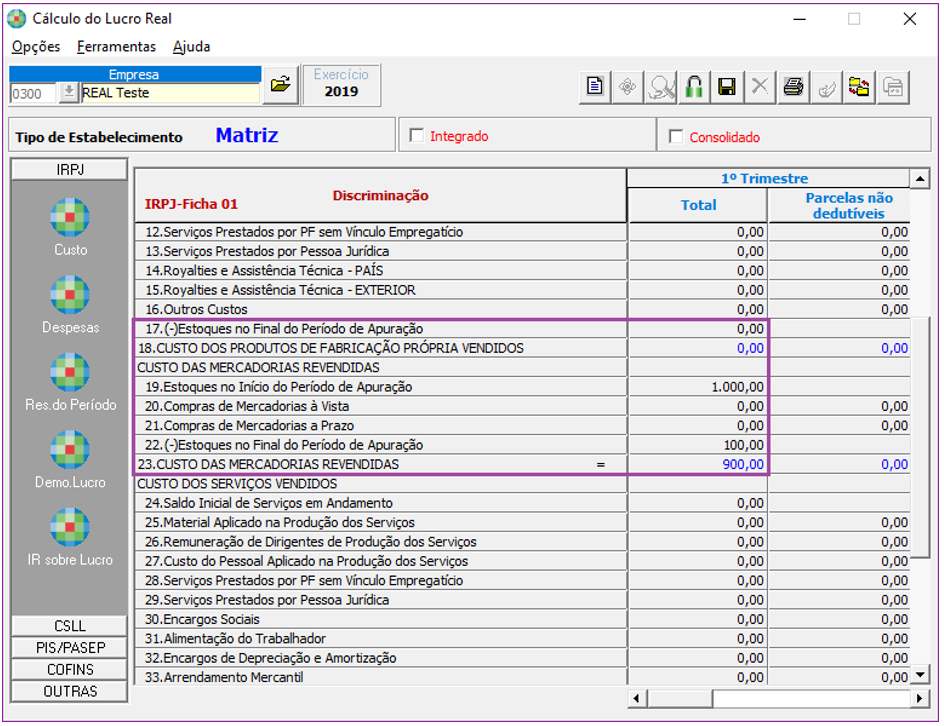Click row 30.Encargos Sociais
This screenshot has width=944, height=726.
380,619
